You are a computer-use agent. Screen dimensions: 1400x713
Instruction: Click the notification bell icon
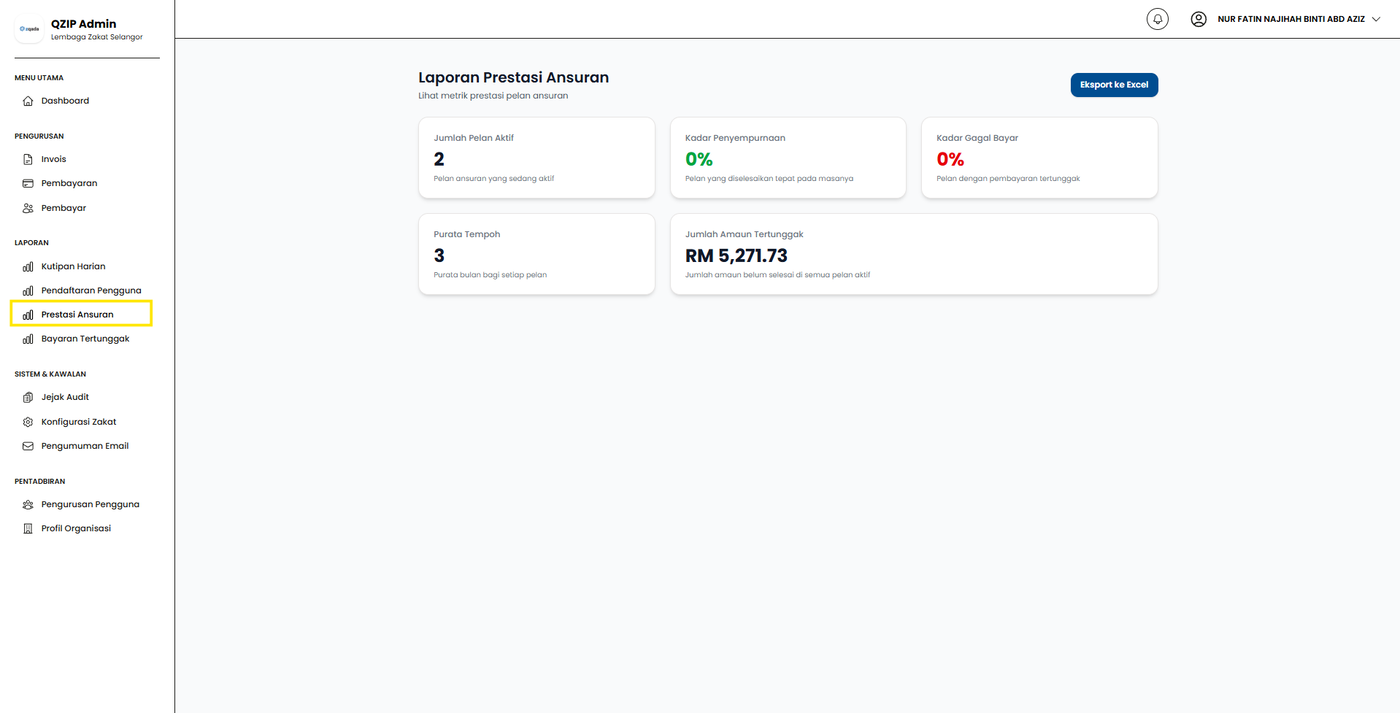coord(1157,19)
